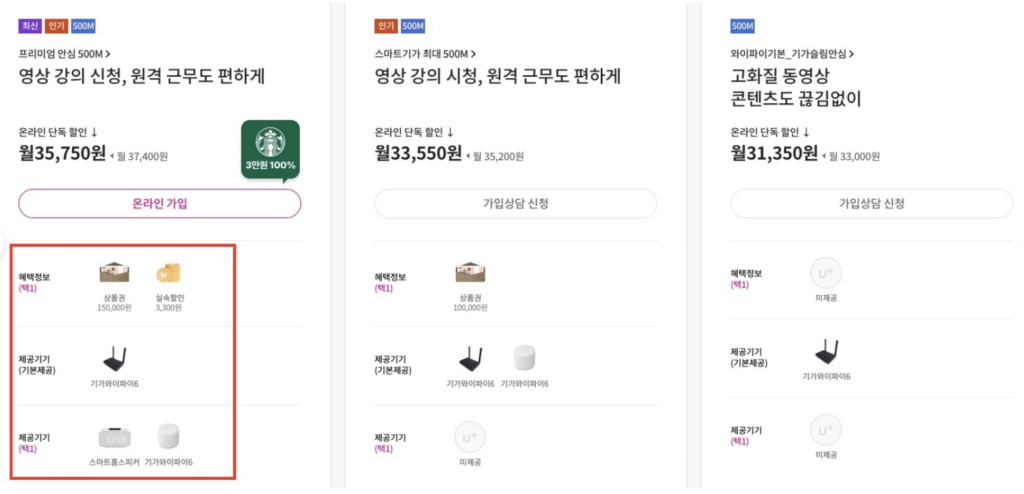The height and width of the screenshot is (494, 1024).
Task: Click the white 기가와이파이6 mesh device in middle plan
Action: 524,358
